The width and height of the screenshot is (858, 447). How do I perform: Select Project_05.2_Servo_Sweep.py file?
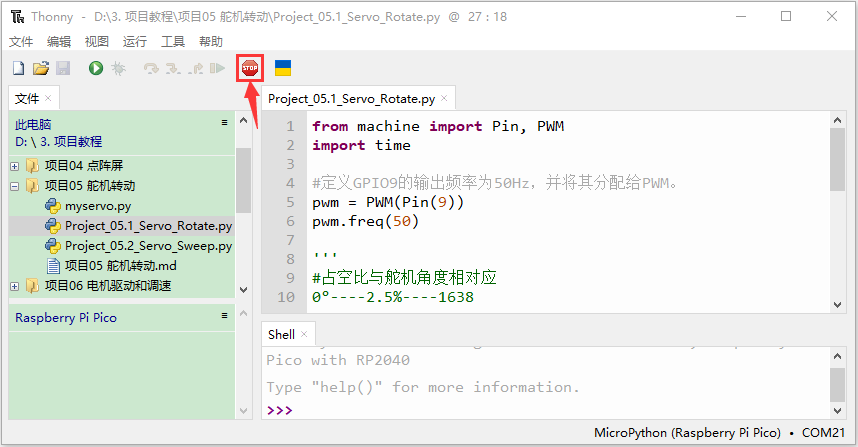pos(148,246)
